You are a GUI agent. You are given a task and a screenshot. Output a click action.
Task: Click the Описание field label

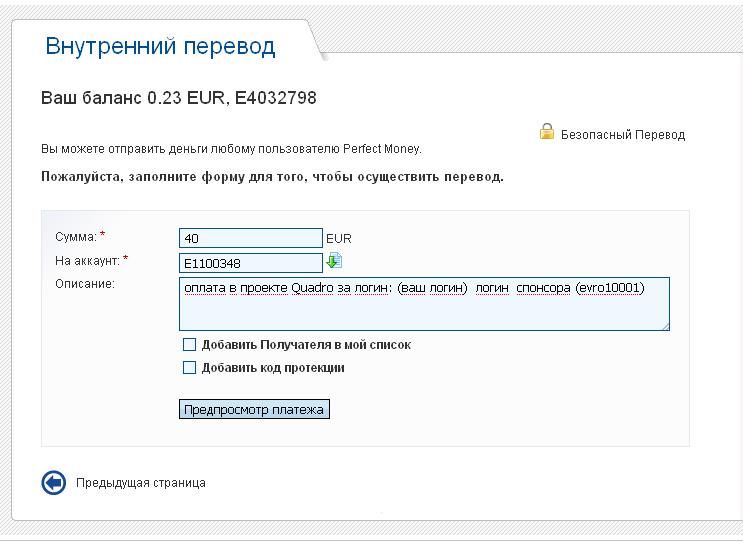click(86, 284)
